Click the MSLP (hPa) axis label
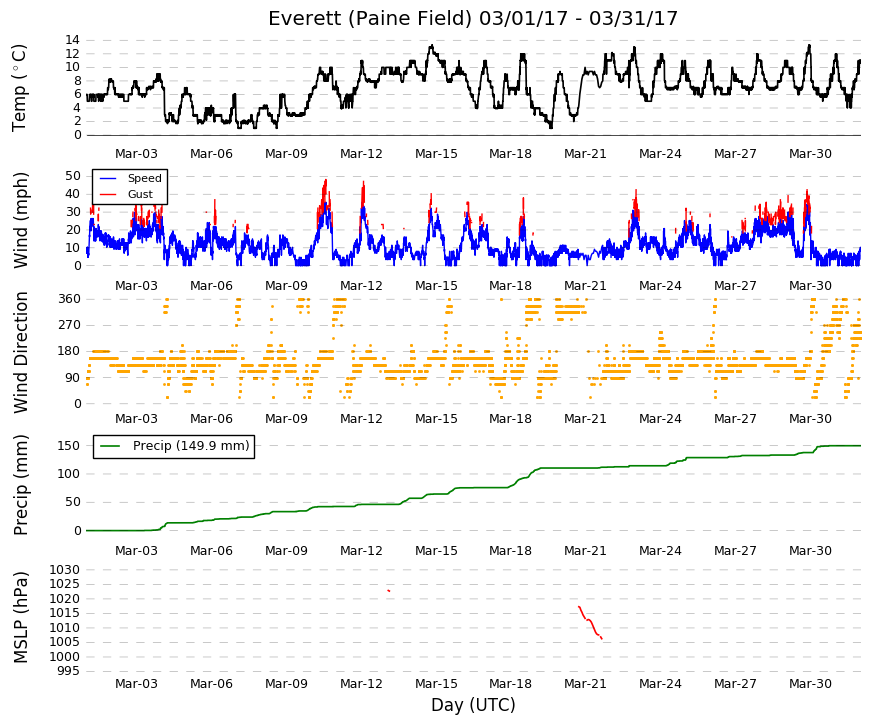This screenshot has height=725, width=871. pyautogui.click(x=20, y=617)
